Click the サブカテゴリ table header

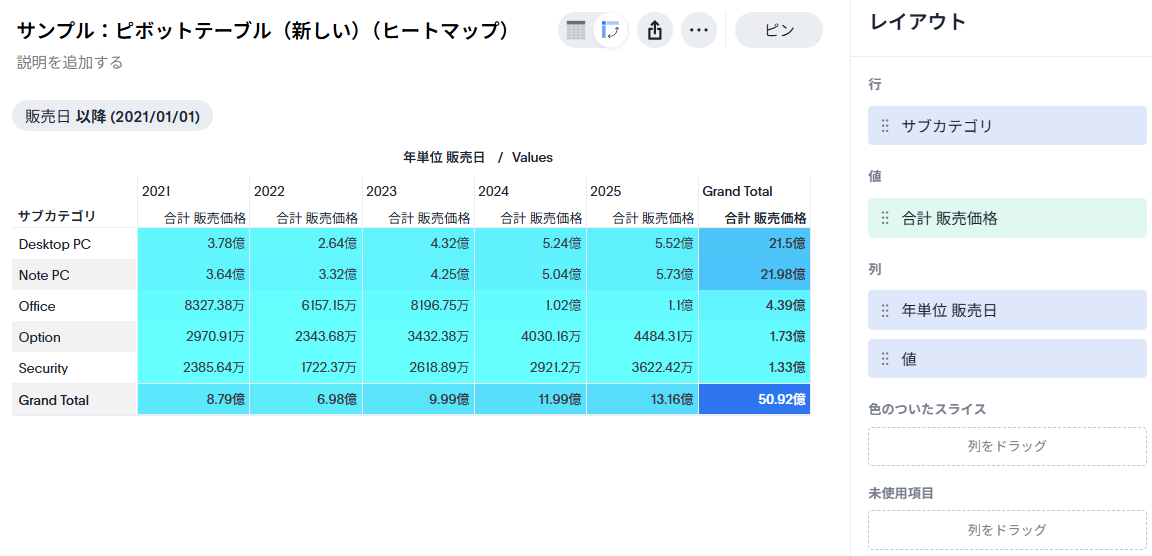point(57,216)
